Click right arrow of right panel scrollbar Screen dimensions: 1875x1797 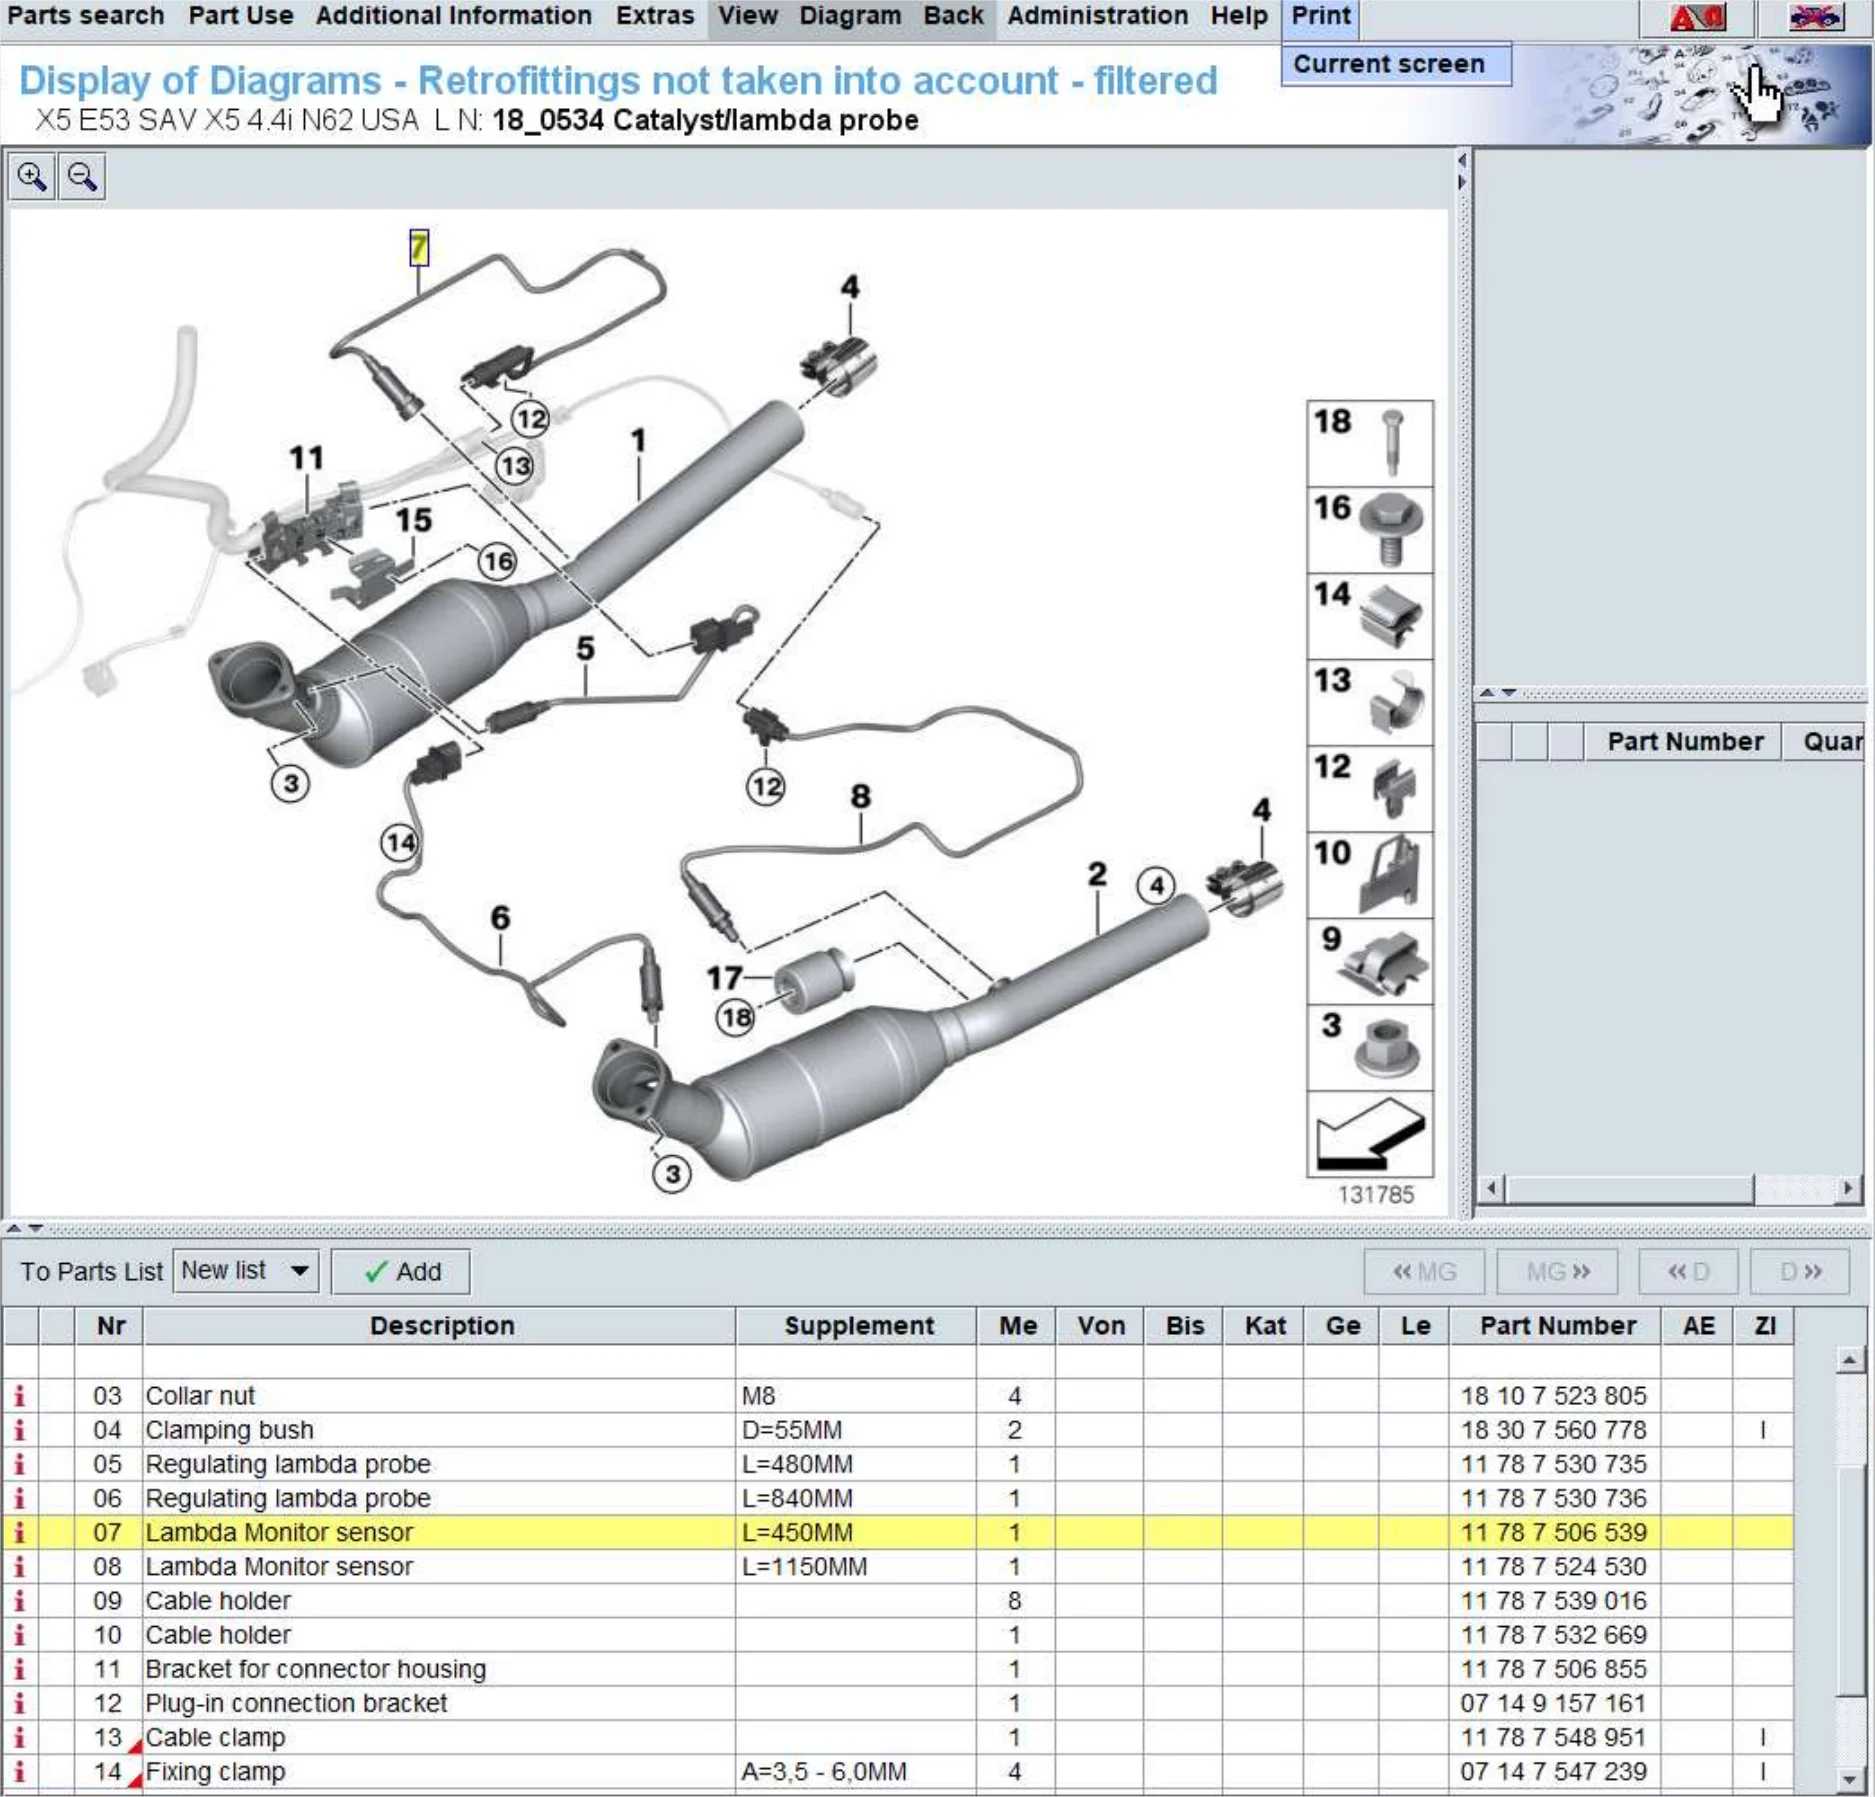1848,1188
